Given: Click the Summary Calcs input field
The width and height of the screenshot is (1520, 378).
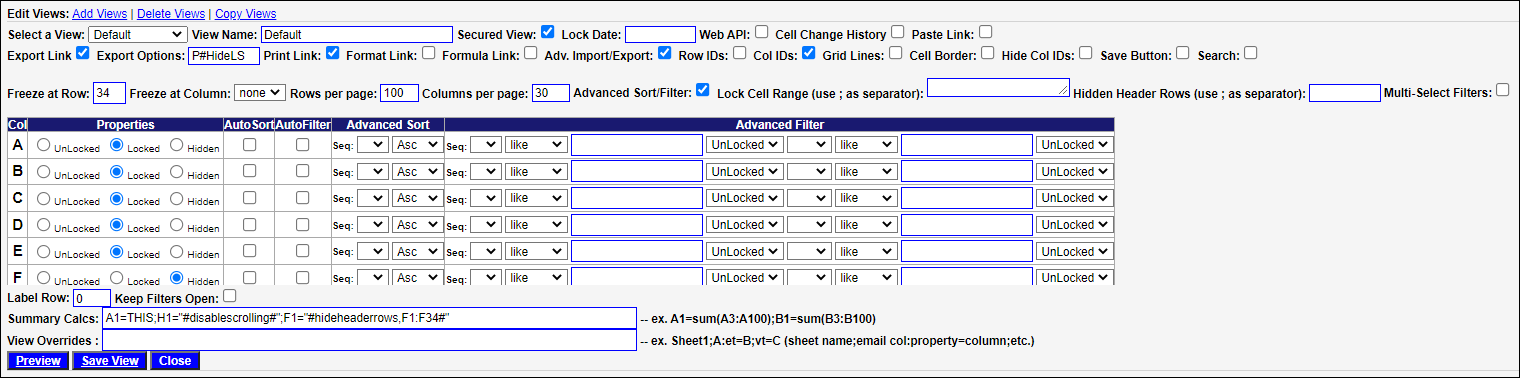Looking at the screenshot, I should coord(369,318).
